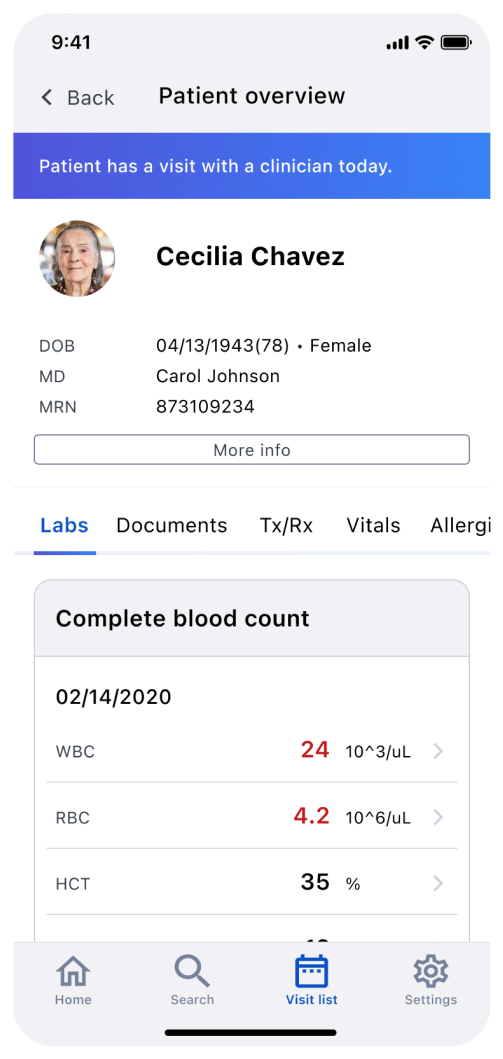
Task: Expand RBC result row chevron
Action: pos(438,817)
